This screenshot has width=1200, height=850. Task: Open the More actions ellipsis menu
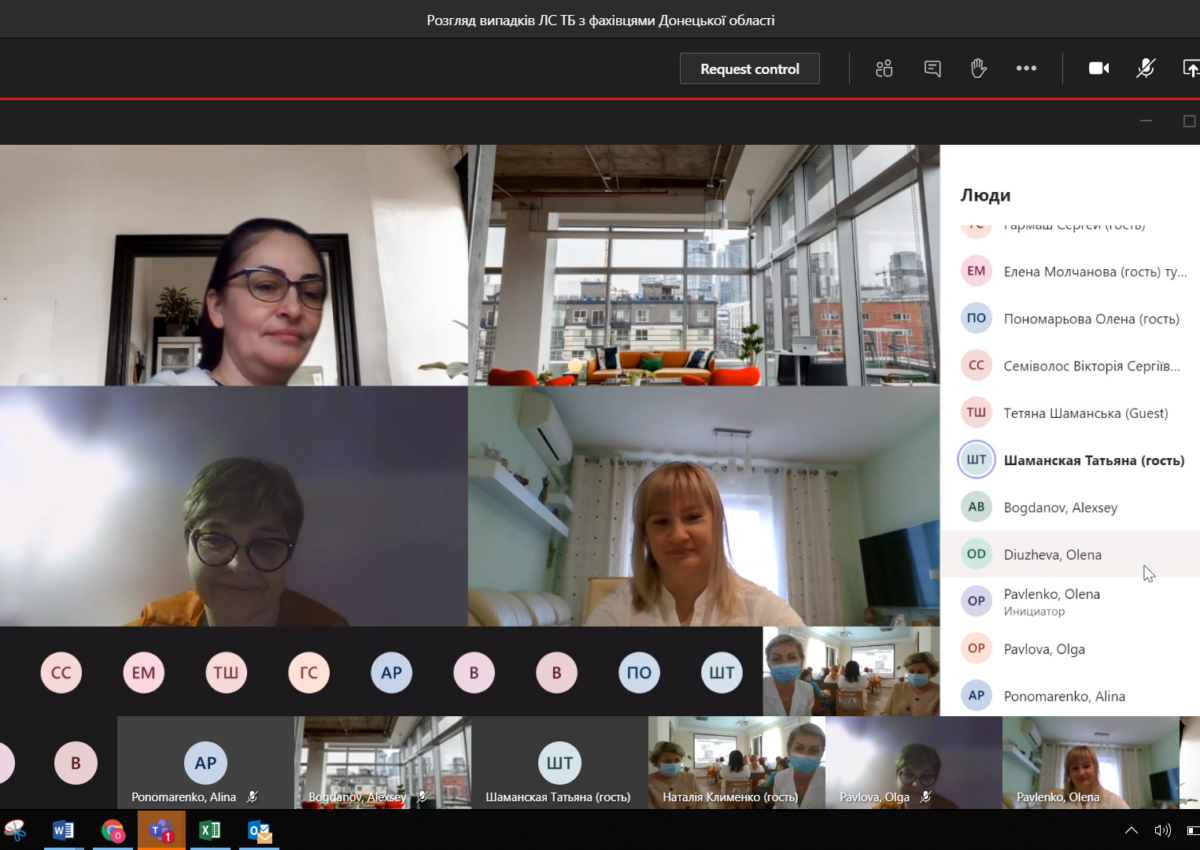point(1026,68)
